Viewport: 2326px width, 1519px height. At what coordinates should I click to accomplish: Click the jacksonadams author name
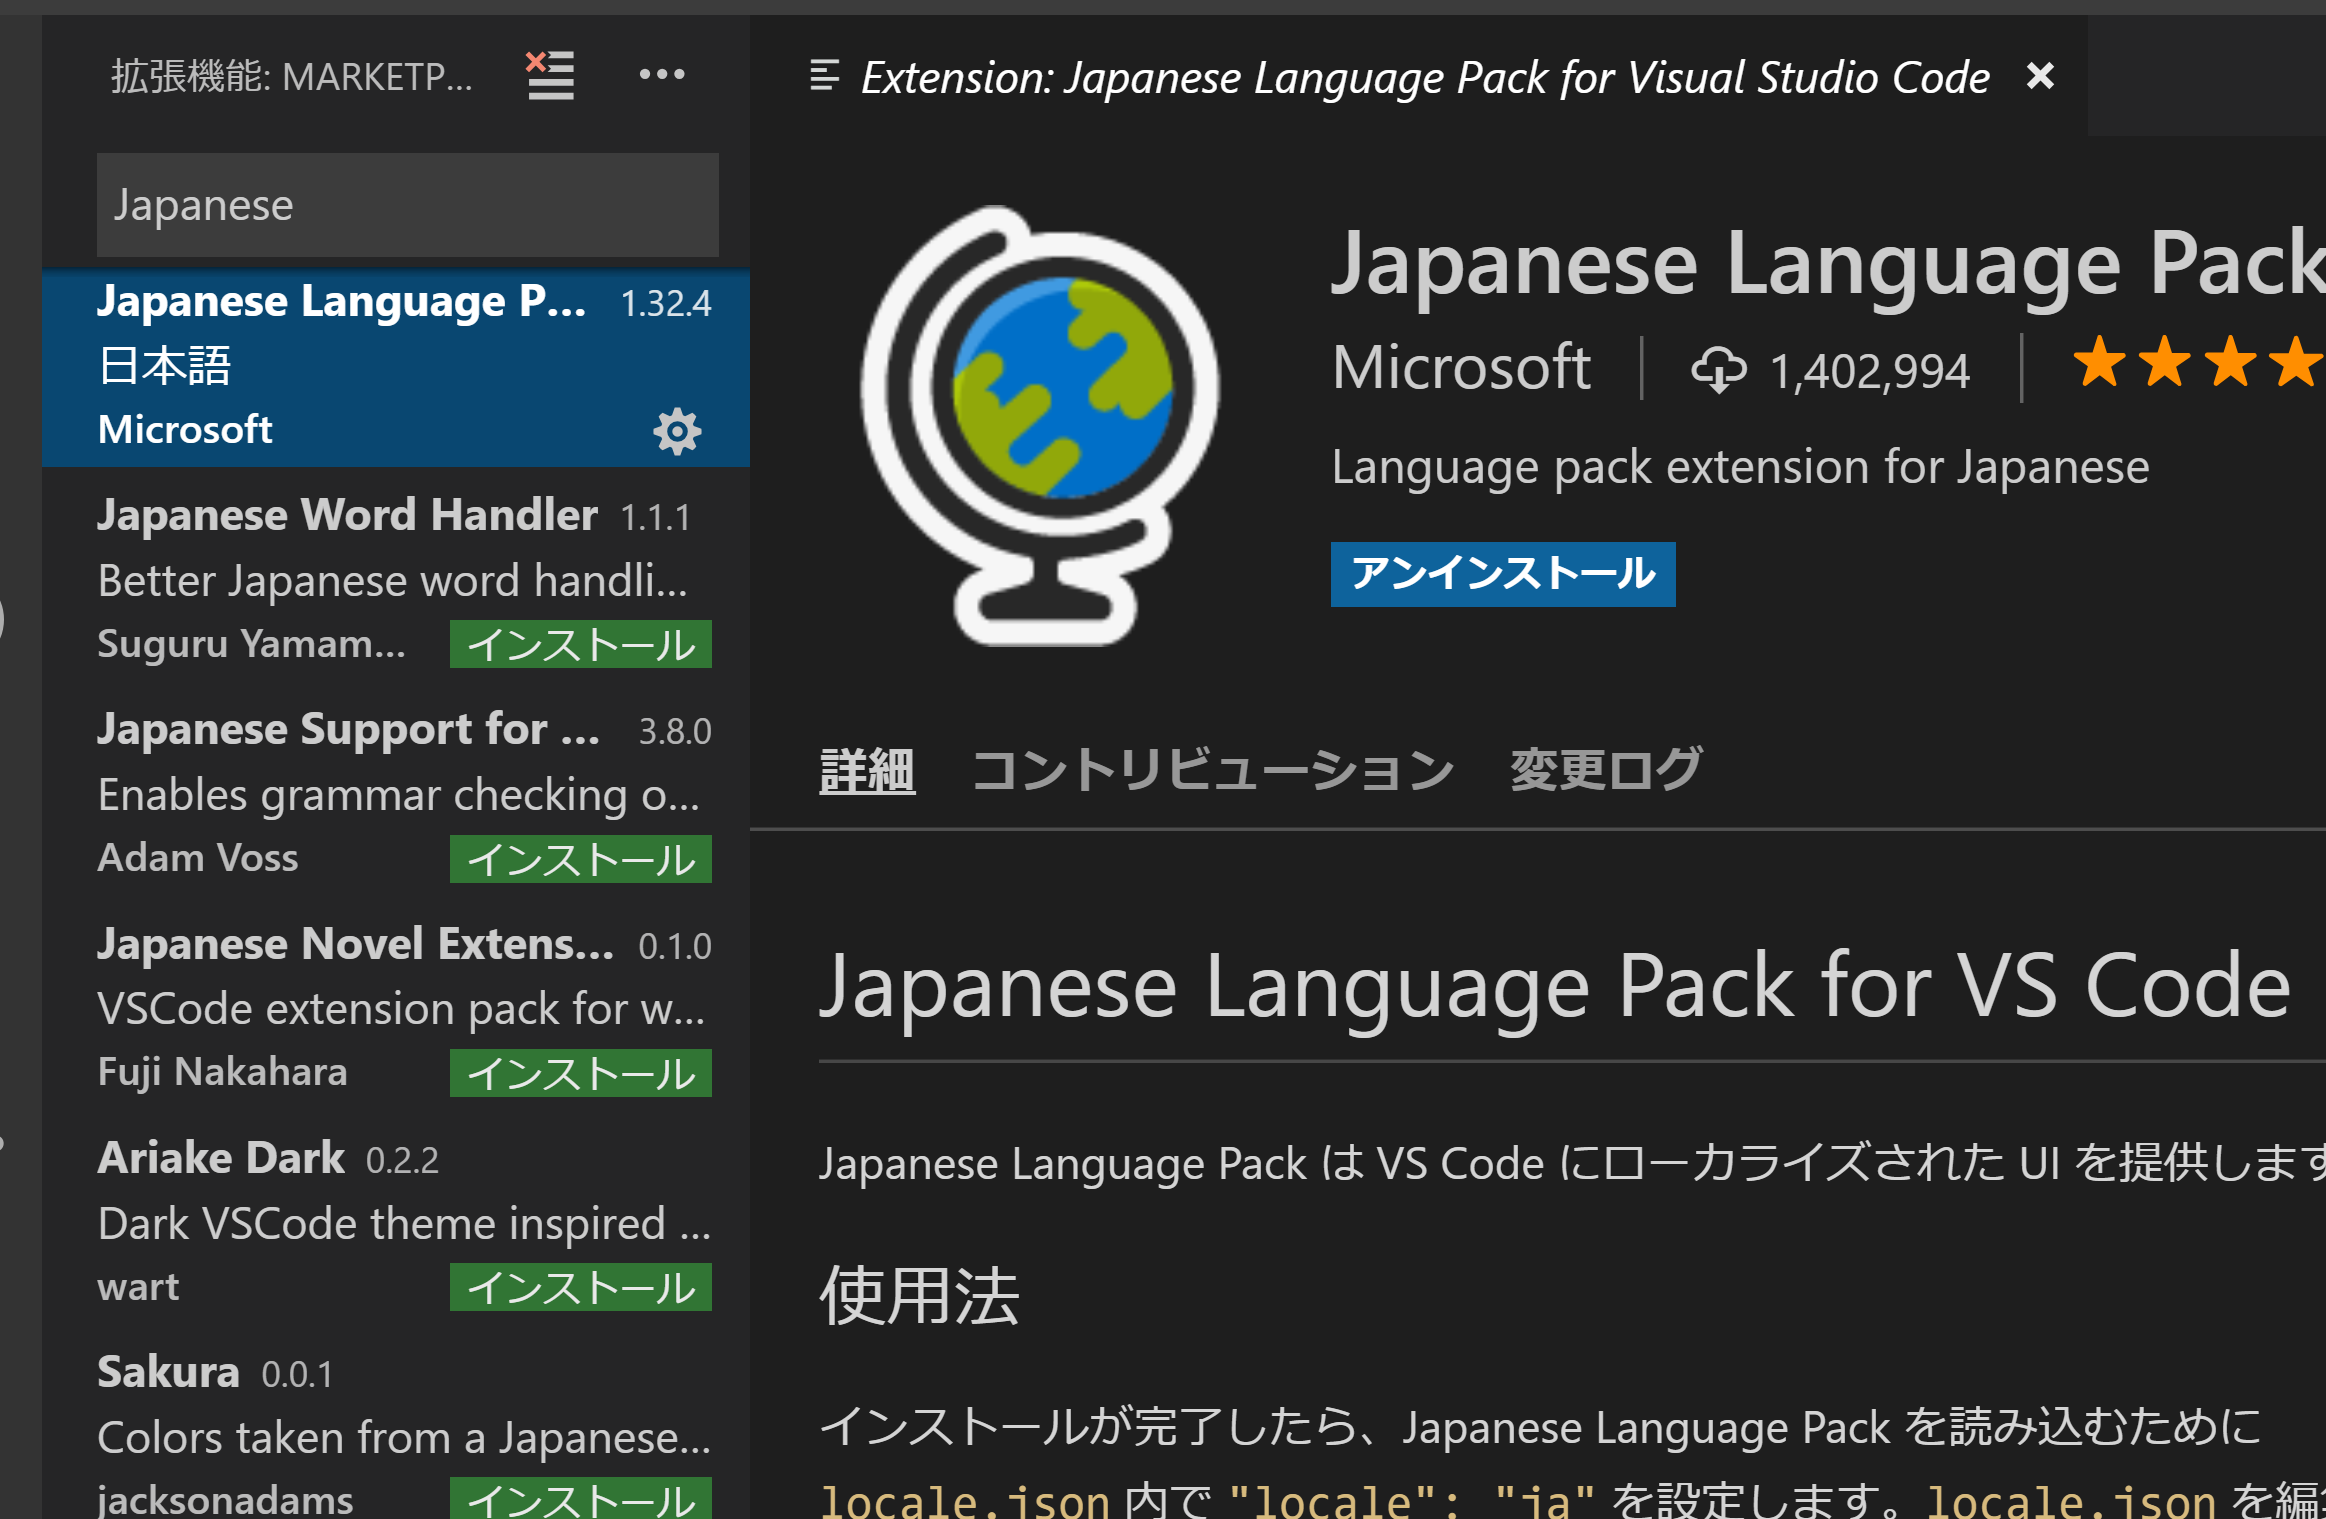click(225, 1499)
